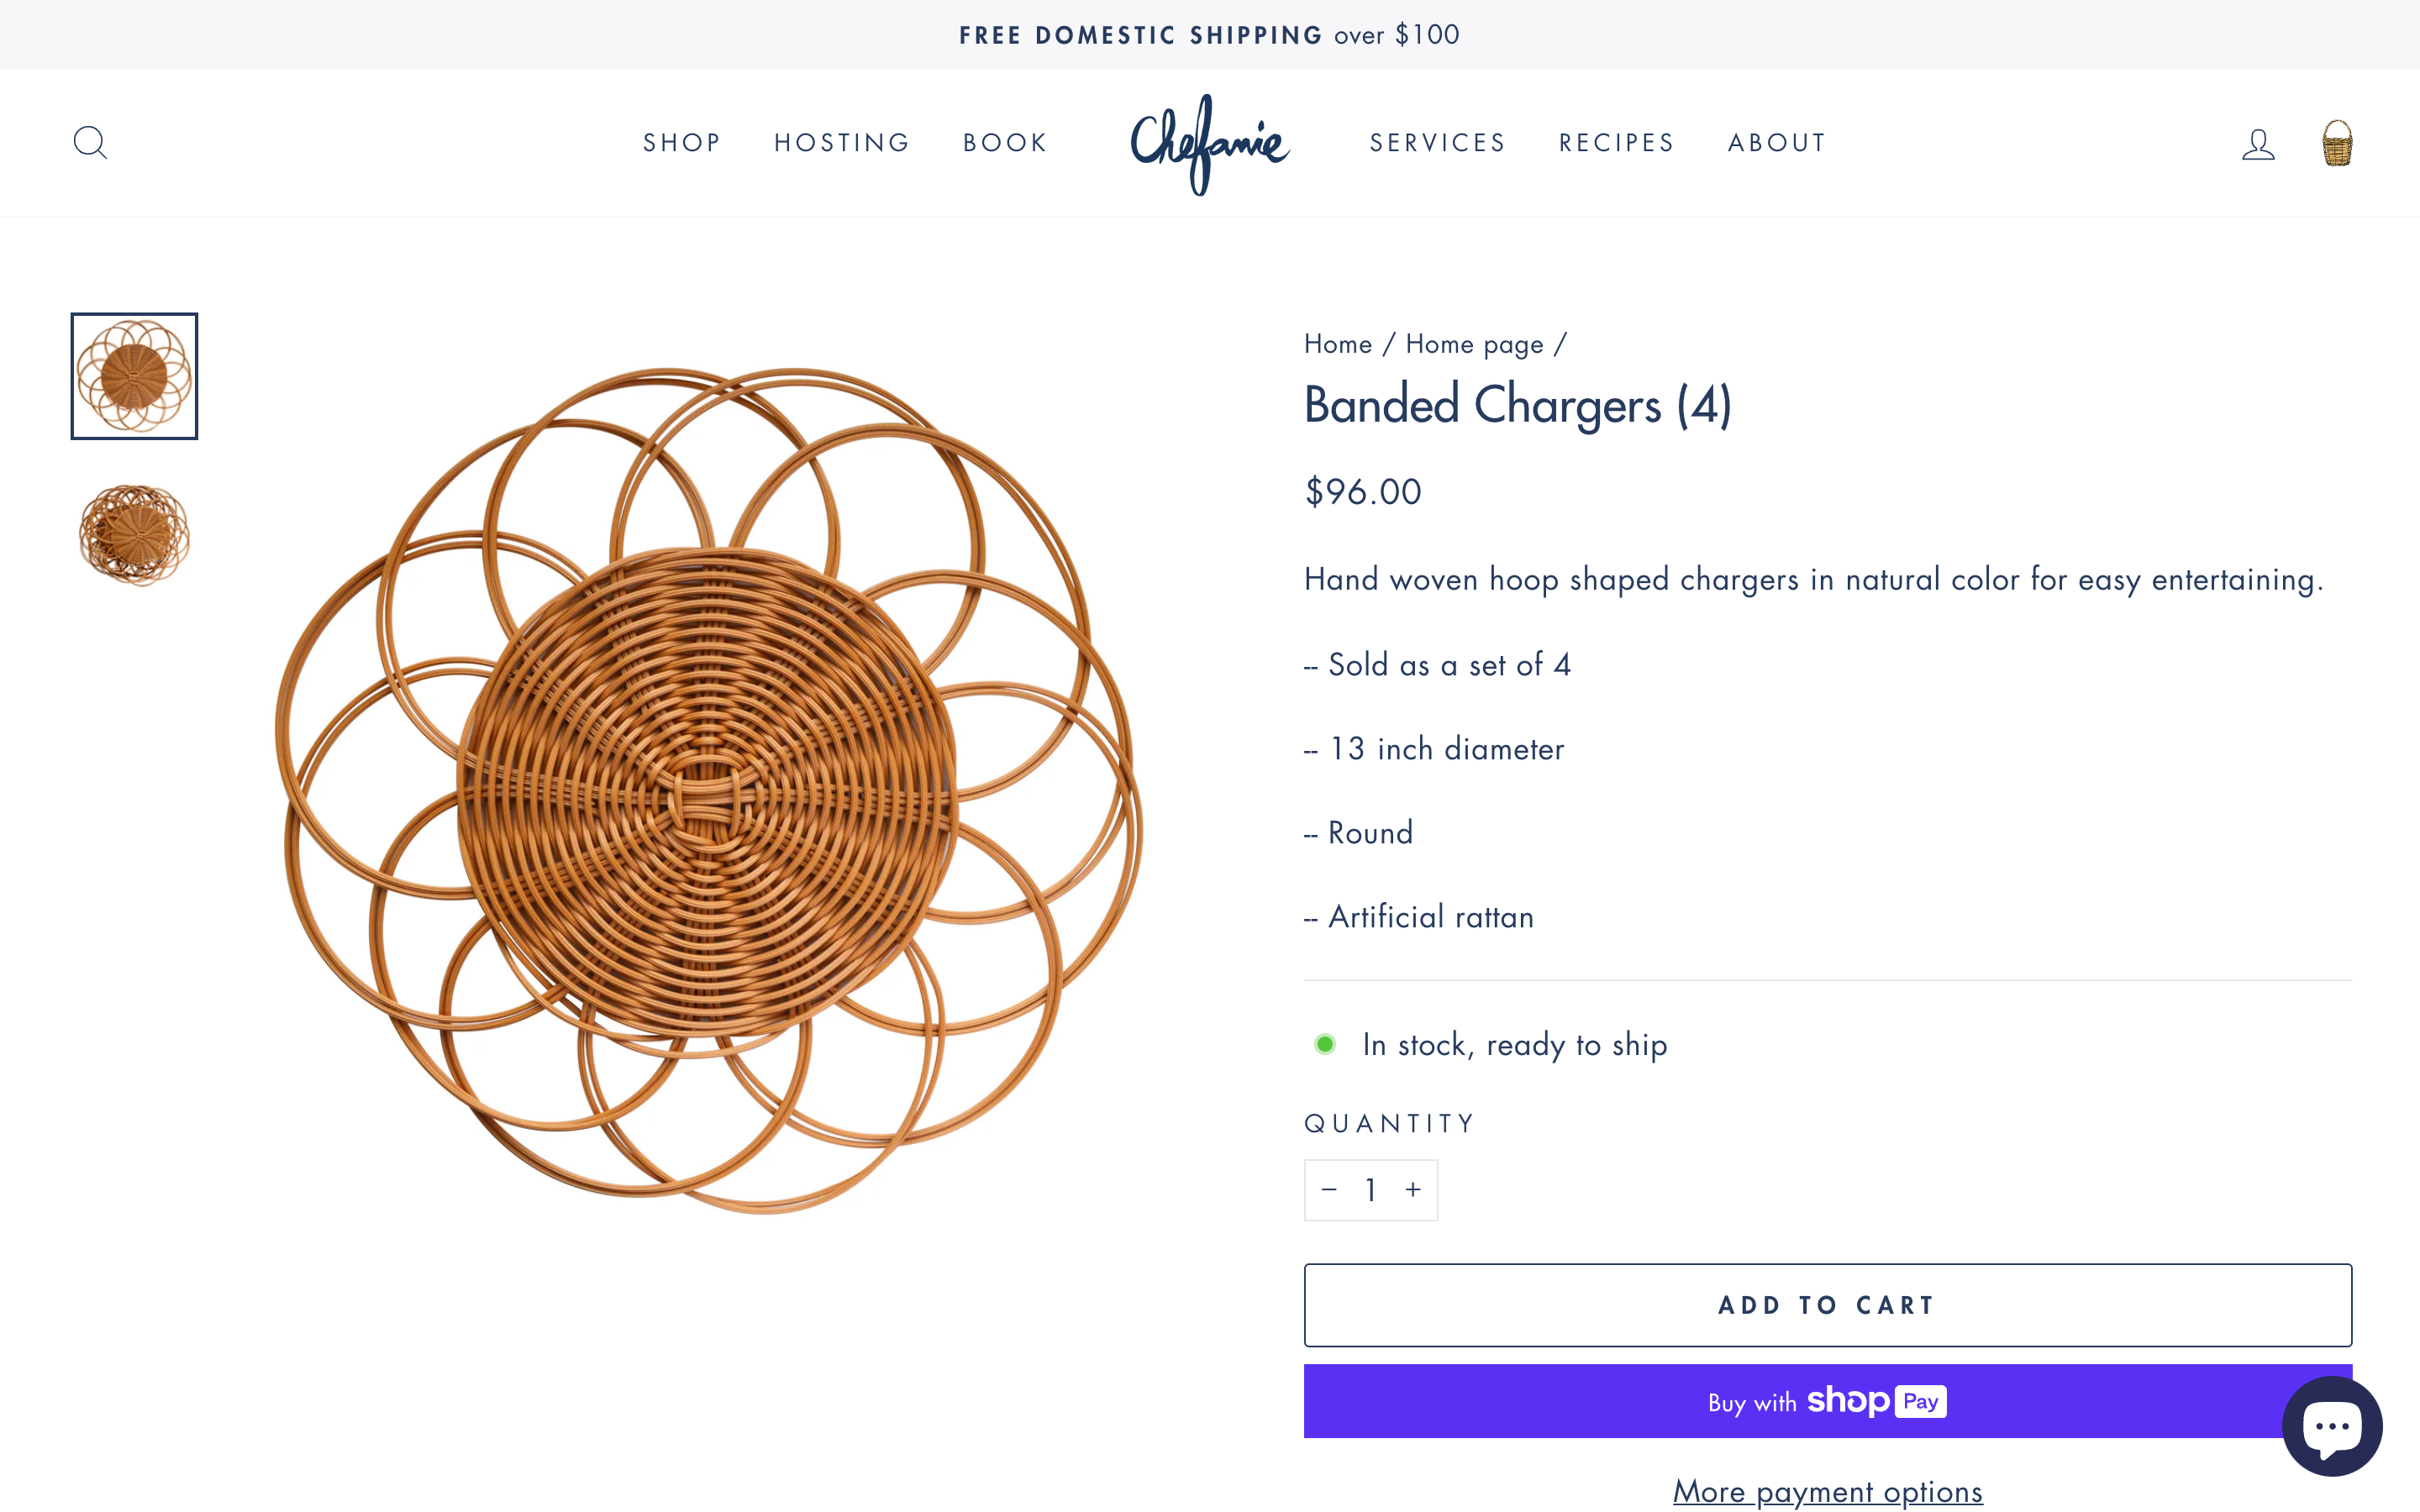
Task: Click inside the quantity input field
Action: 1371,1189
